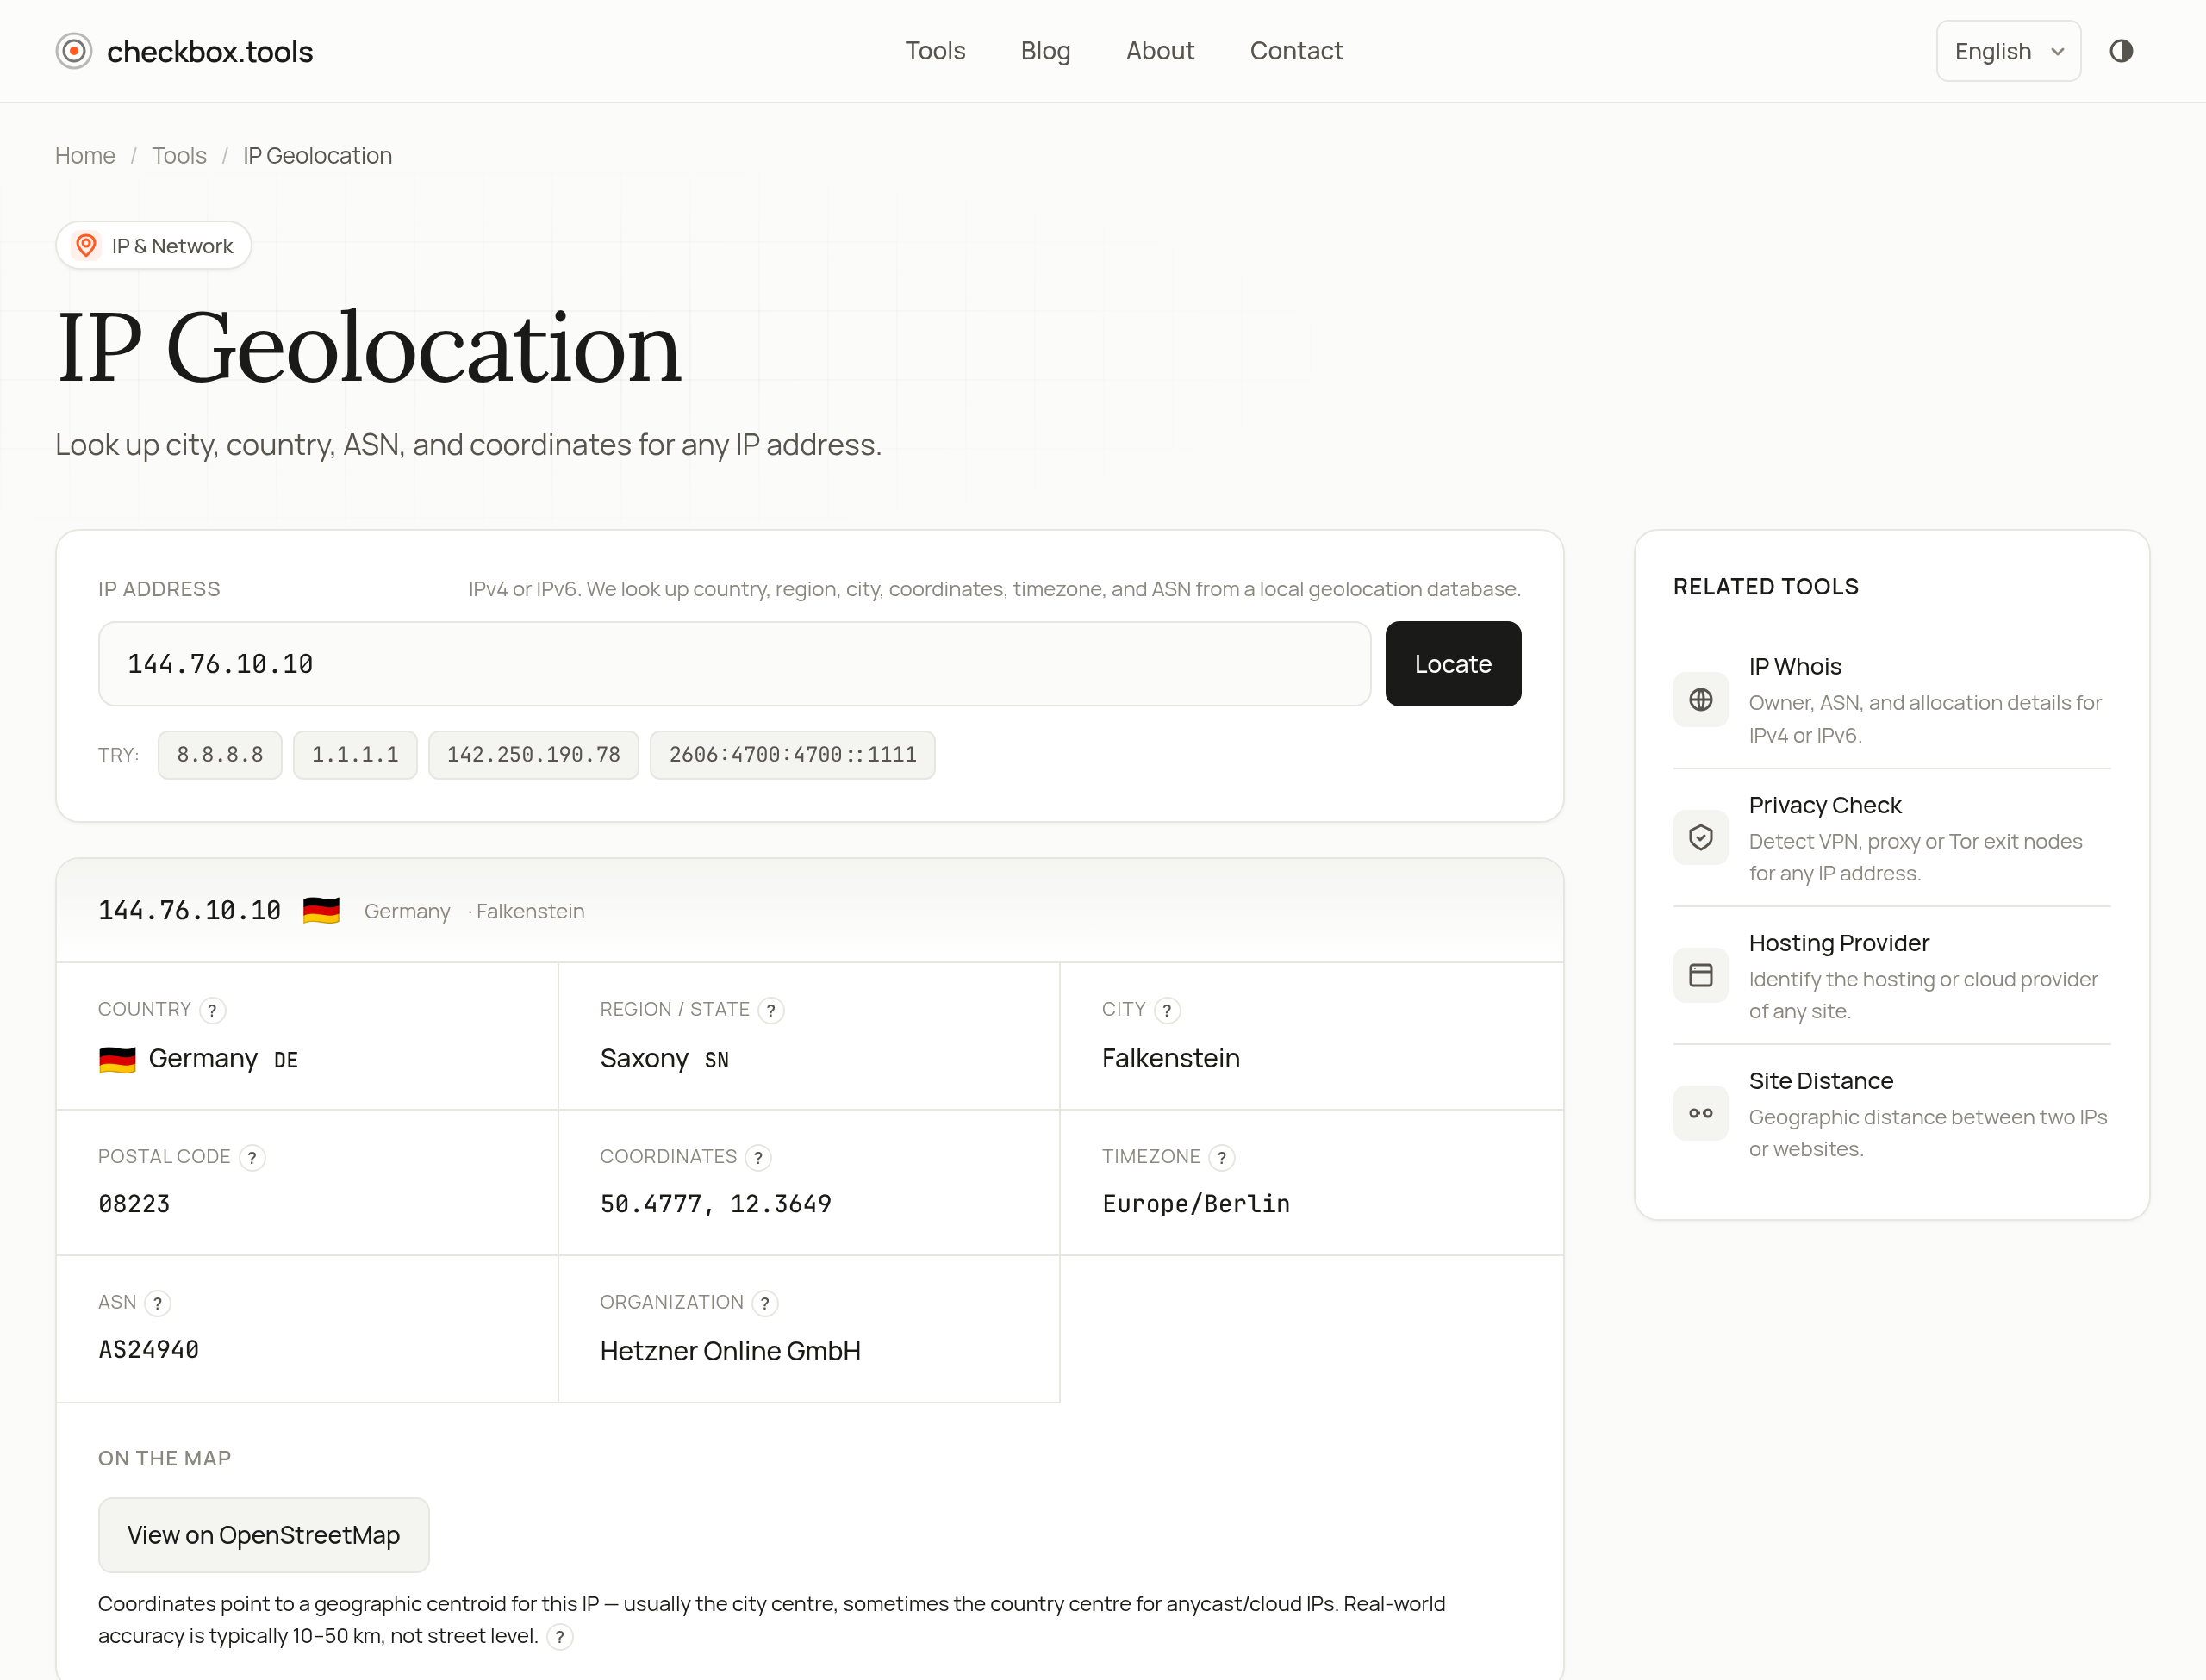Image resolution: width=2206 pixels, height=1680 pixels.
Task: Select the 50.4777, 12.3649 coordinates value
Action: point(715,1204)
